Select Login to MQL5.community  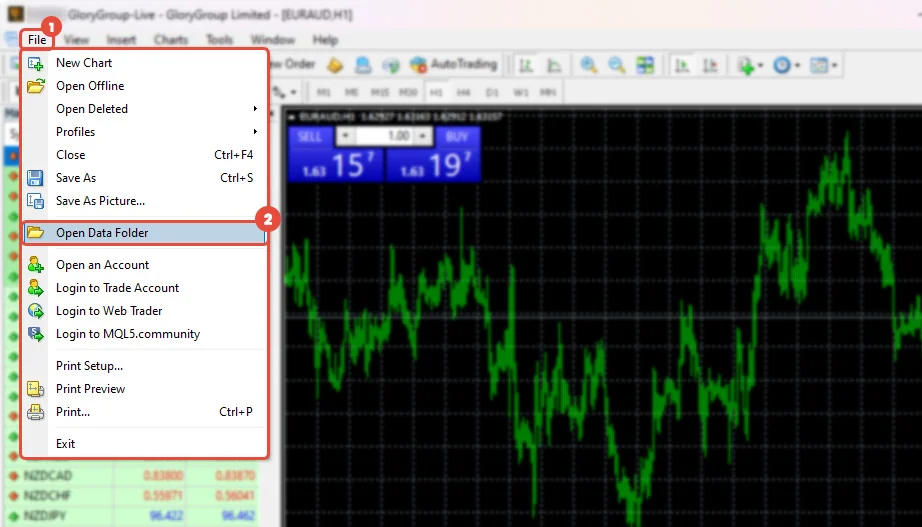point(128,334)
